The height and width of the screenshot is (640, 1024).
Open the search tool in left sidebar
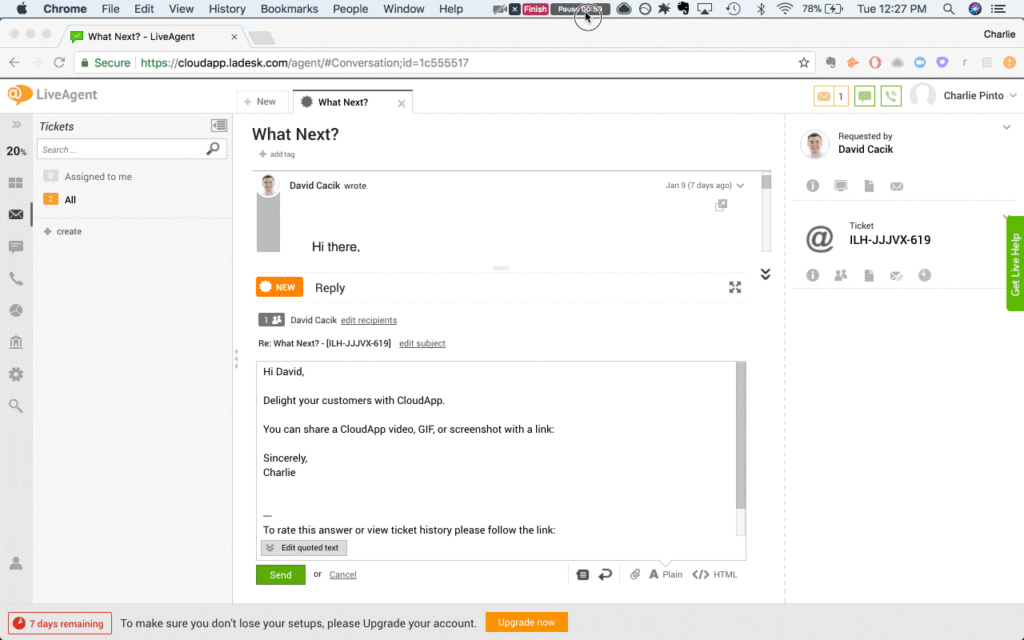[x=15, y=406]
